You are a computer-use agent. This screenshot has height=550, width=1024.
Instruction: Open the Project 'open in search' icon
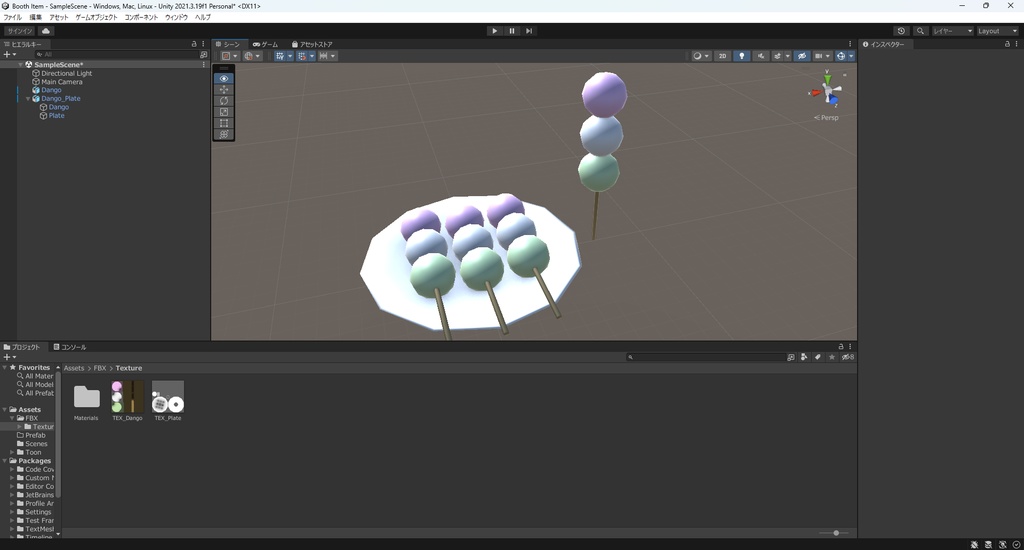791,357
